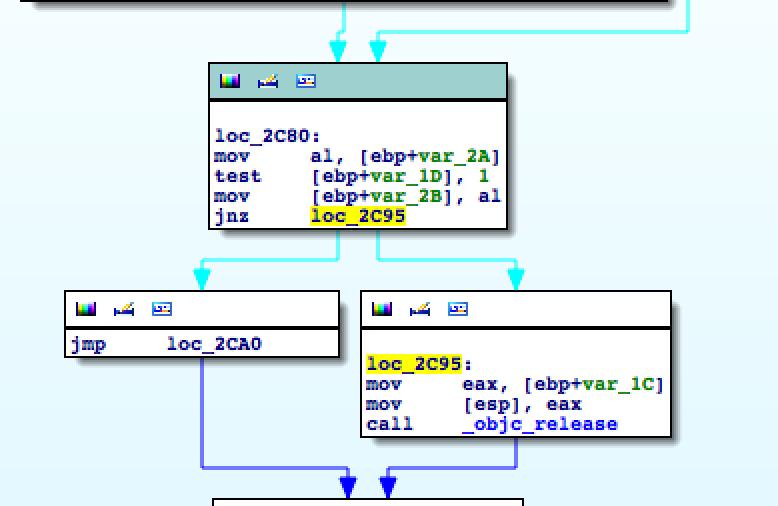Screen dimensions: 778x506
Task: Select highlighted loc_2C95 operand in jnz instruction
Action: (358, 216)
